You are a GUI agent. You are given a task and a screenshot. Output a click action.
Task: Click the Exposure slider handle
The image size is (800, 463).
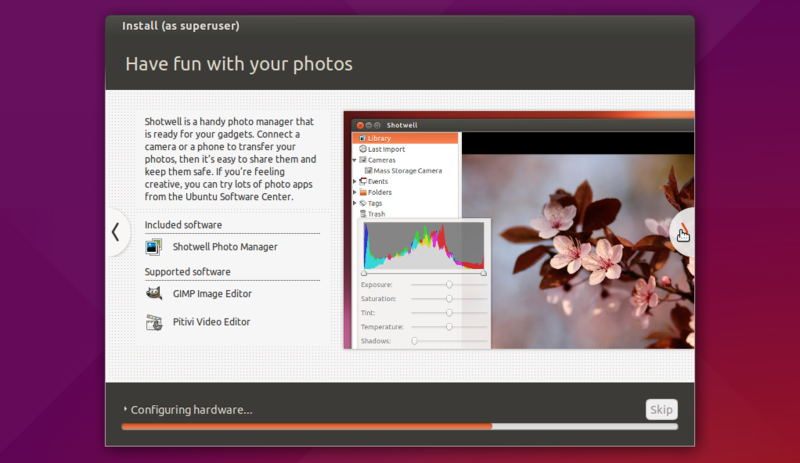(x=449, y=284)
